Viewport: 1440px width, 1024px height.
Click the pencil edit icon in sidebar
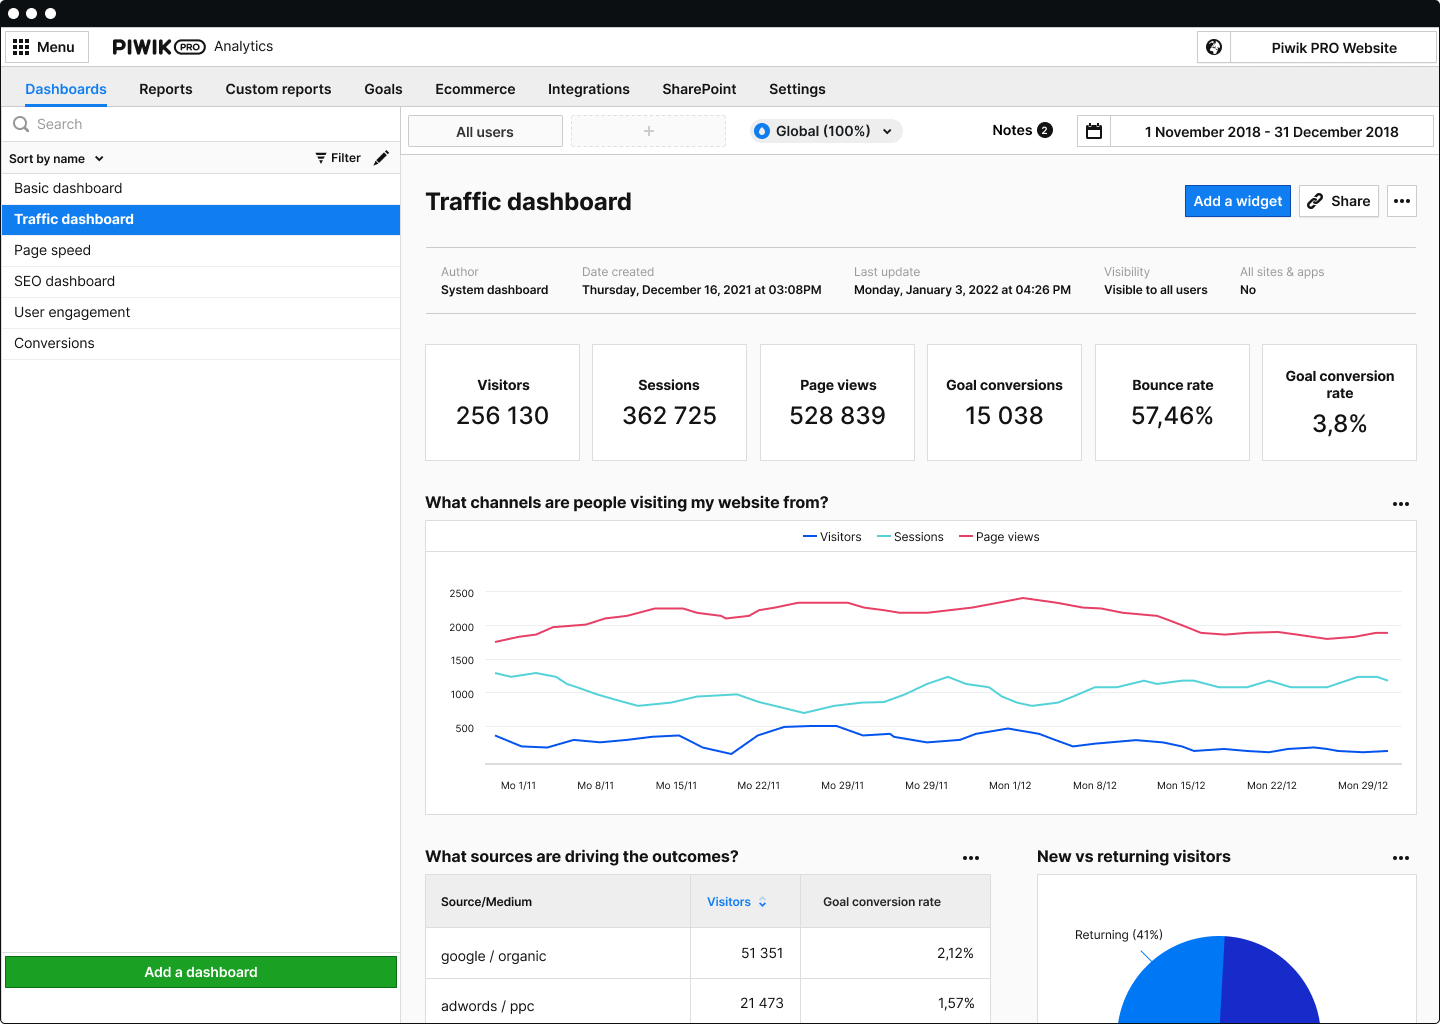(x=381, y=158)
